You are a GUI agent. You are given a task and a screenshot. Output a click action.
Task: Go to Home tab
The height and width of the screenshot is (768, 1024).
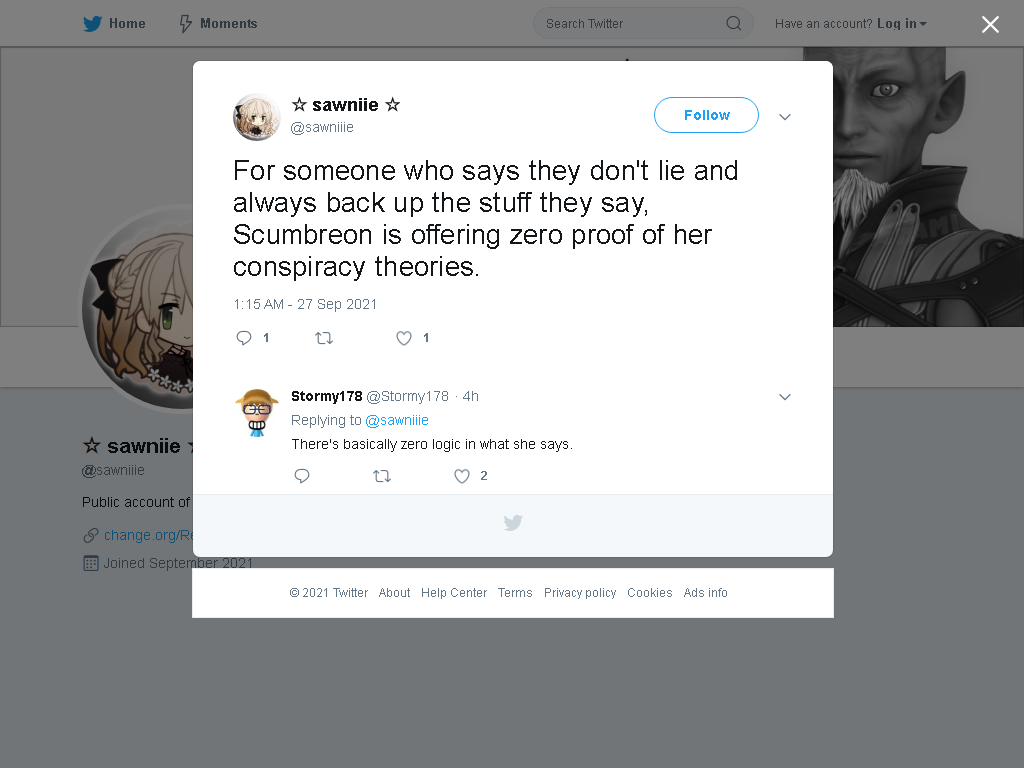(x=114, y=24)
